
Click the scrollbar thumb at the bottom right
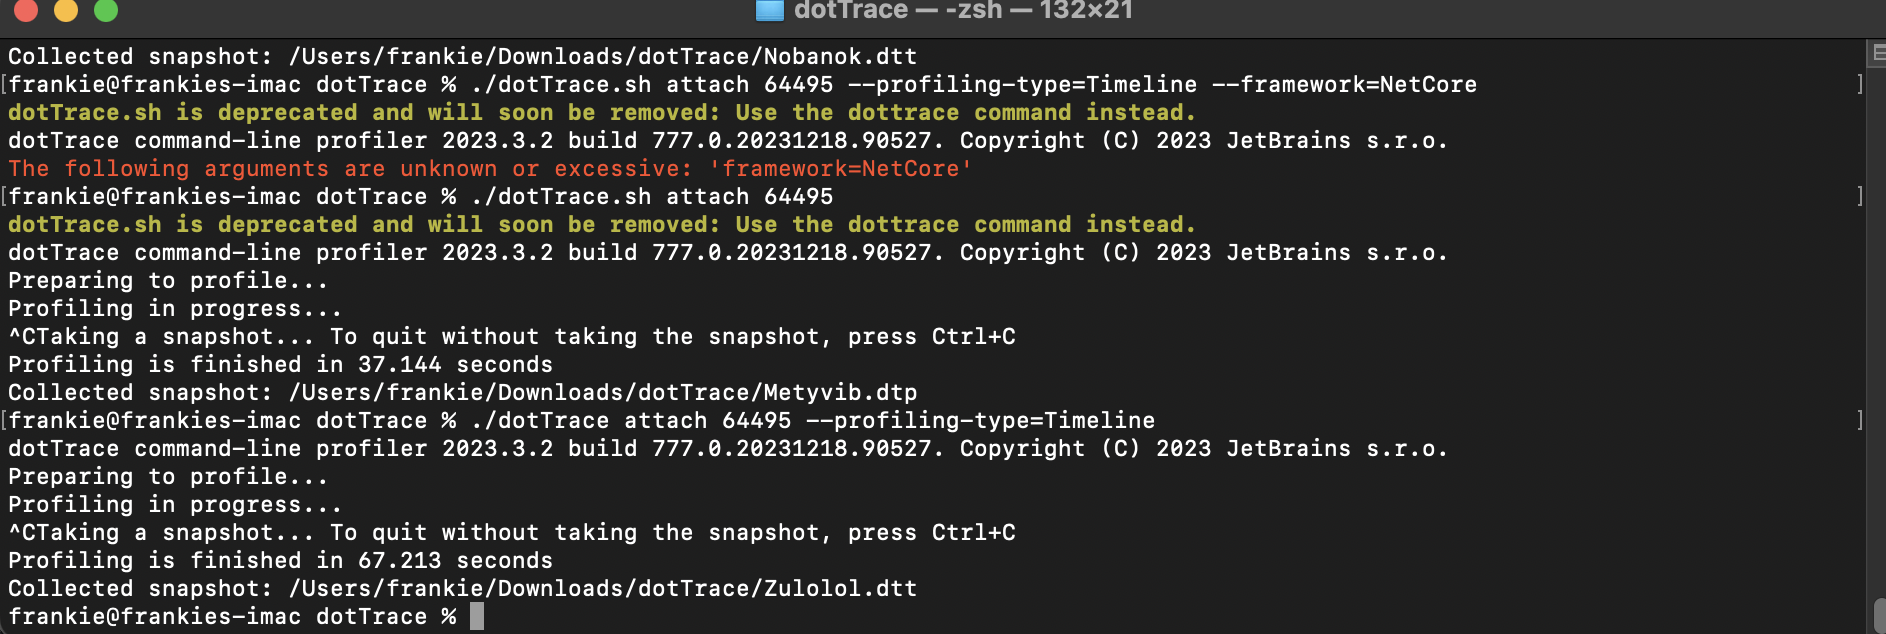tap(1878, 616)
